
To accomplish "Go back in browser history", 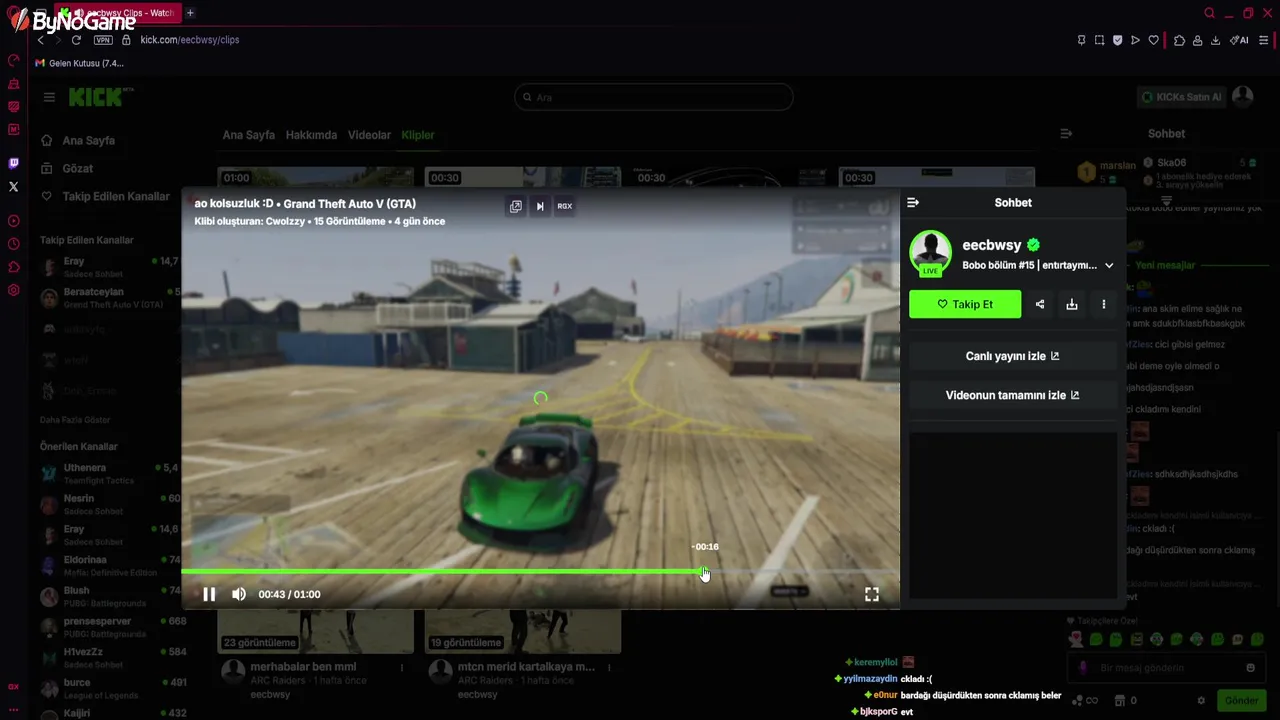I will point(40,40).
